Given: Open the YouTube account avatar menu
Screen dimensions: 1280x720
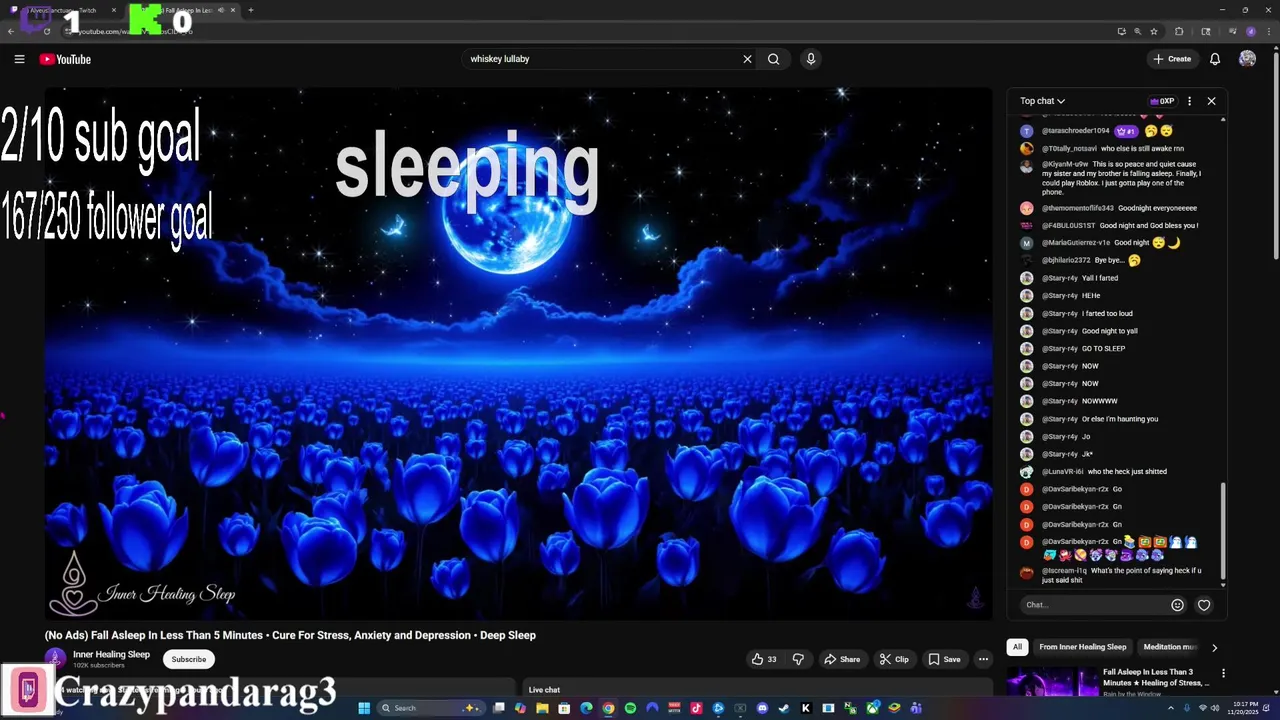Looking at the screenshot, I should [x=1247, y=59].
